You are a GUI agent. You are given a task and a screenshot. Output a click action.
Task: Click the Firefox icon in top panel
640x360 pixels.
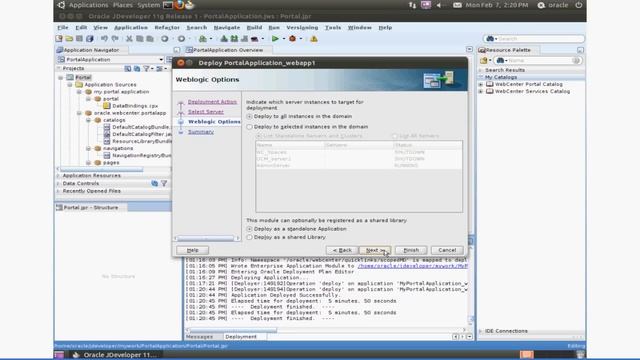pyautogui.click(x=179, y=5)
